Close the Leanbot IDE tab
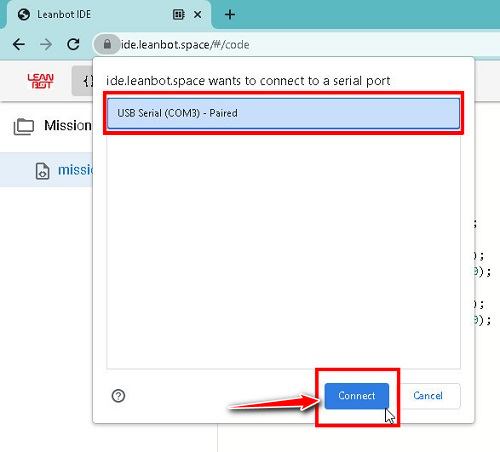The height and width of the screenshot is (452, 500). (x=197, y=14)
